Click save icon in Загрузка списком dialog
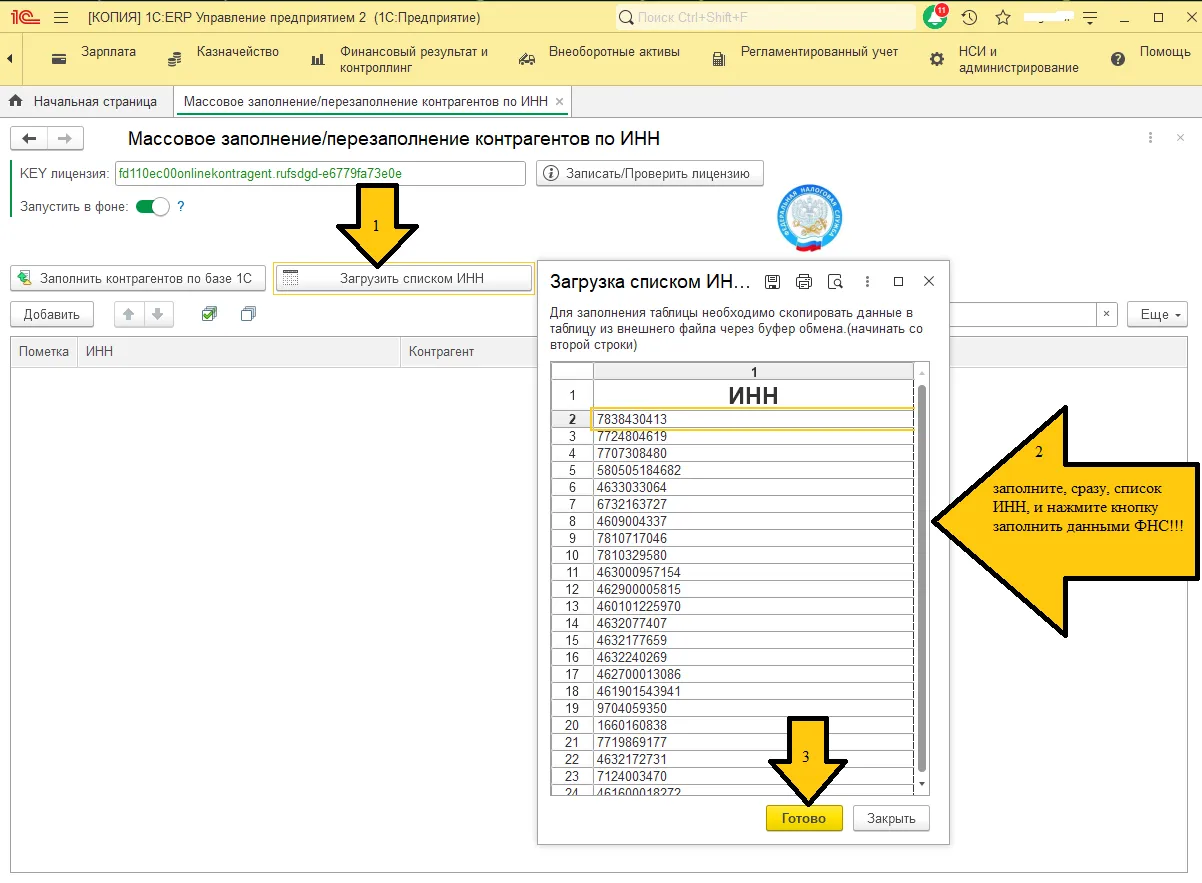The image size is (1202, 883). pos(773,282)
